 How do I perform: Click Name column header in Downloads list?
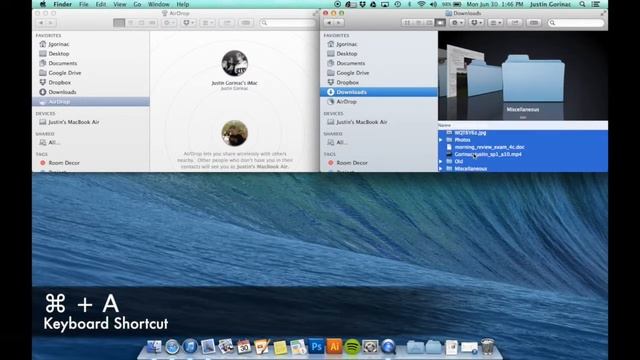523,125
